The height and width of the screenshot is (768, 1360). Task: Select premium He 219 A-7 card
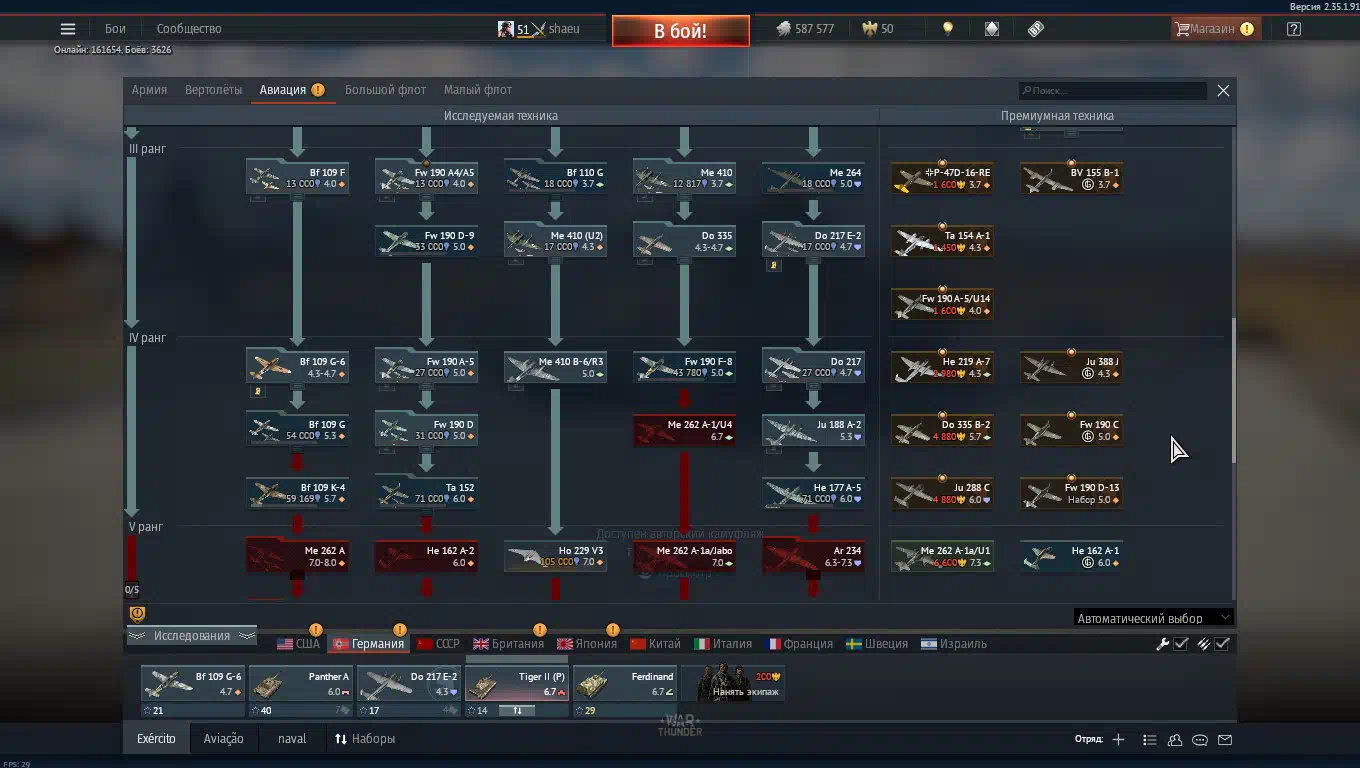pyautogui.click(x=943, y=367)
